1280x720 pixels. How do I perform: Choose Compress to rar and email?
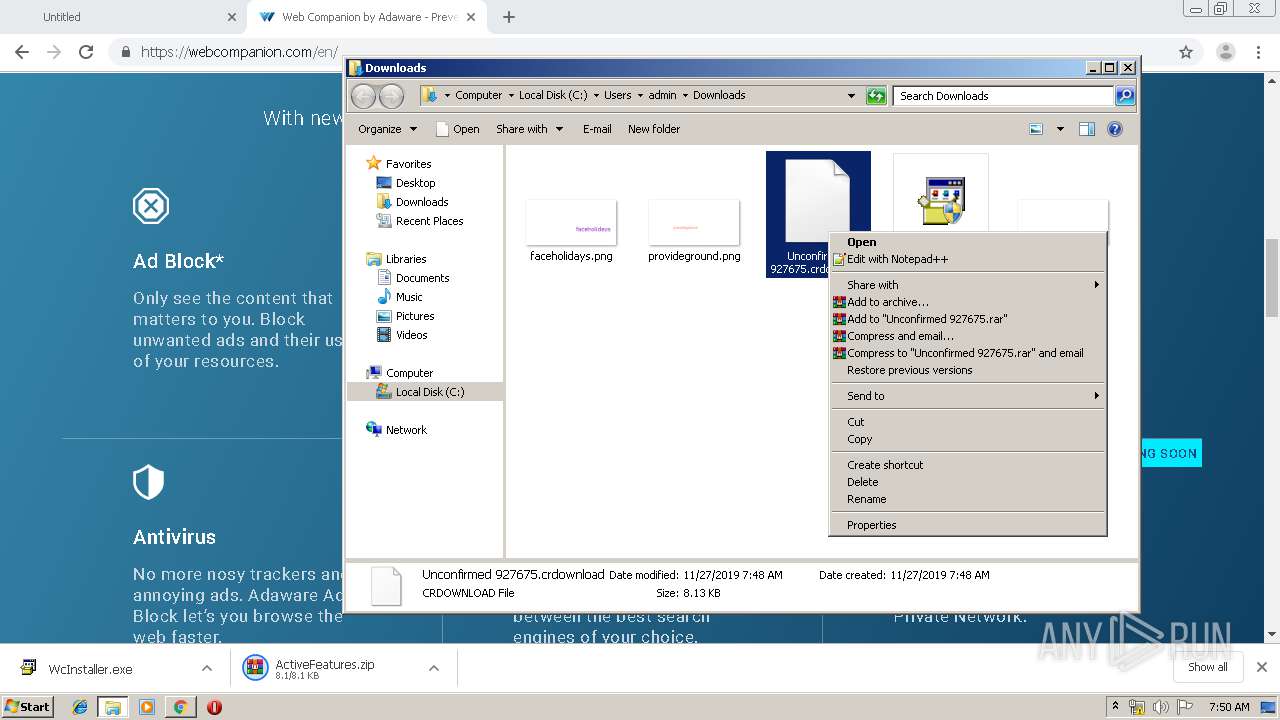click(x=968, y=353)
